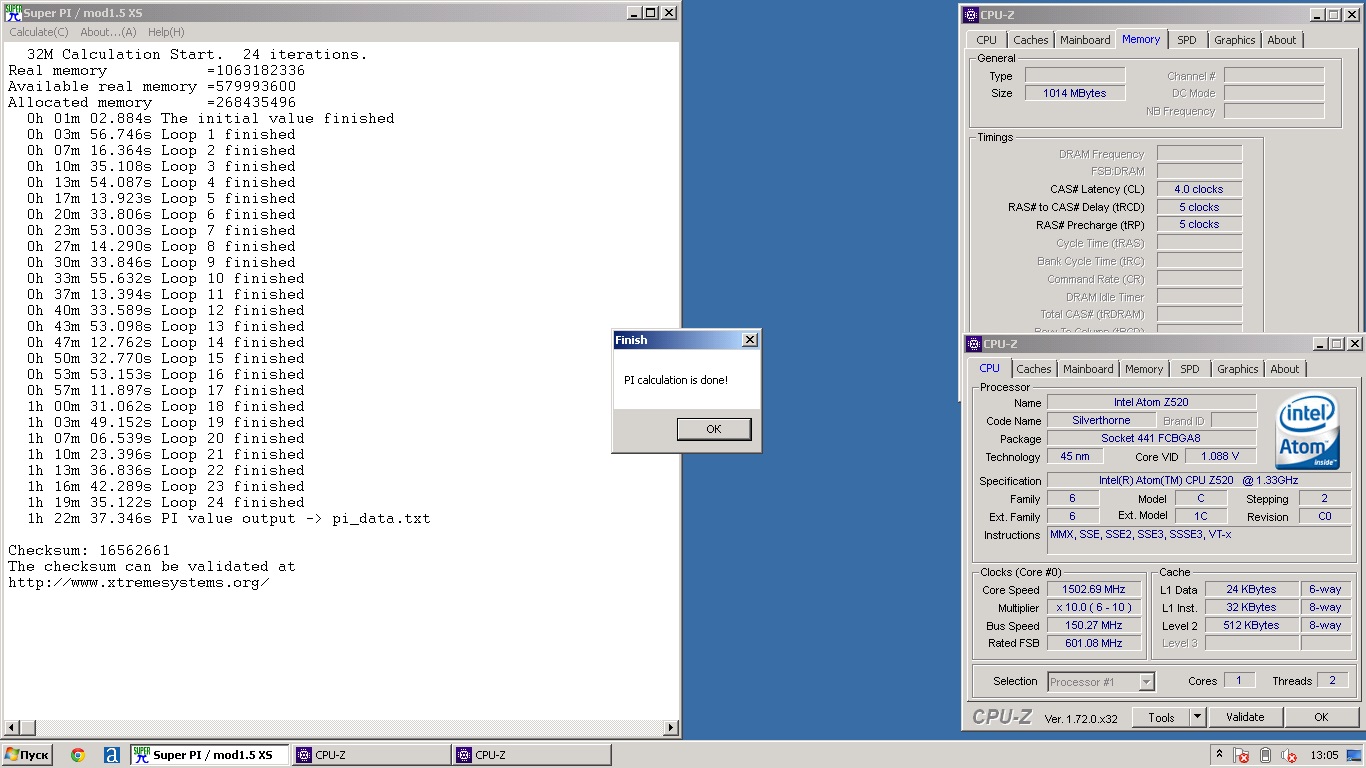Click the horizontal scrollbar right arrow in Super PI
Screen dimensions: 1366x768
(670, 727)
